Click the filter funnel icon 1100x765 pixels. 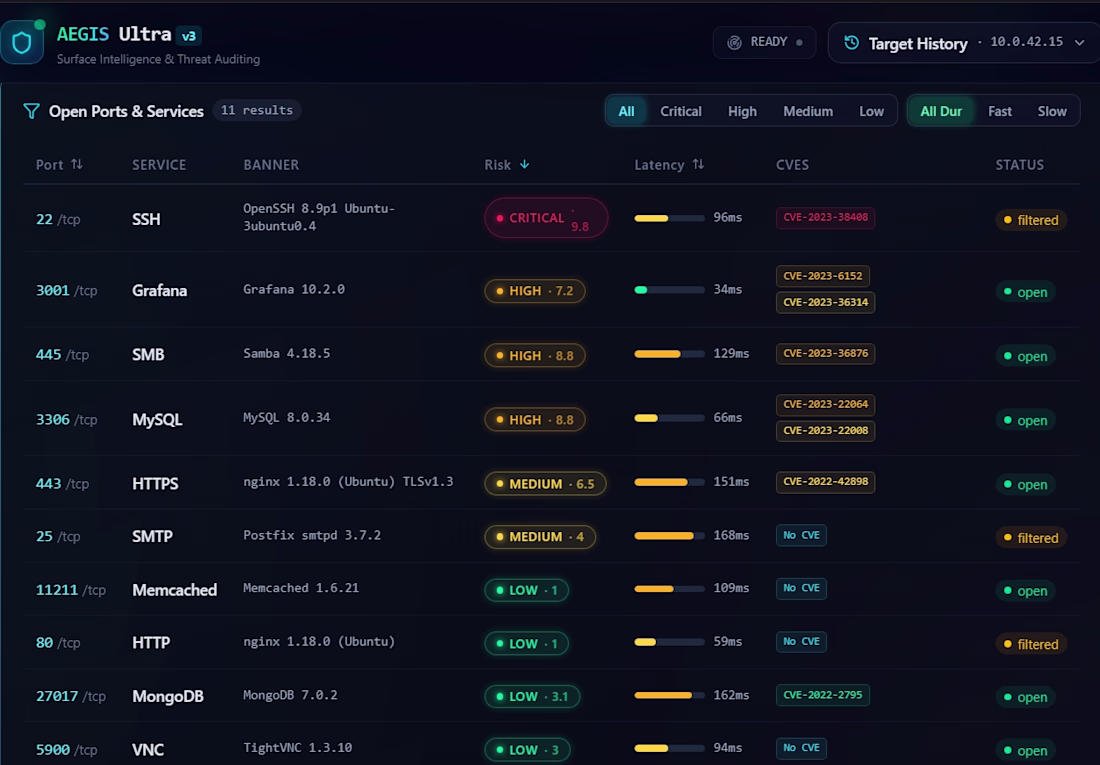(31, 111)
